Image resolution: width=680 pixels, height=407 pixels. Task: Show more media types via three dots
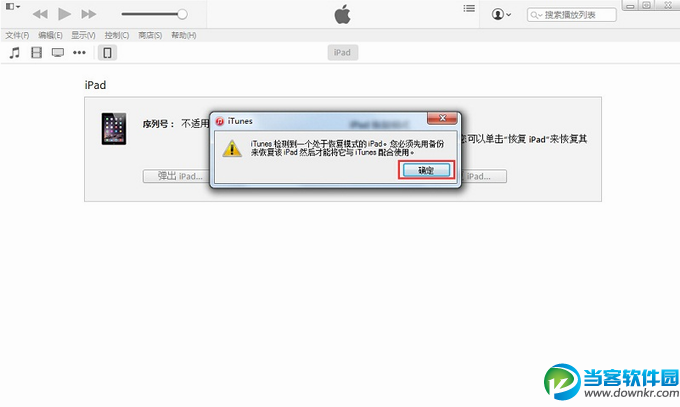[79, 53]
